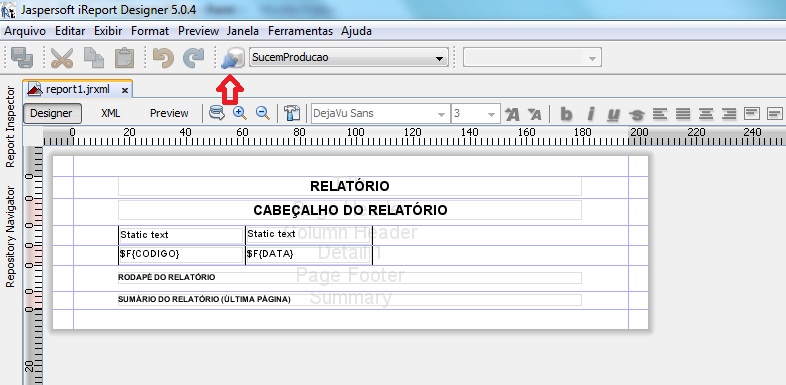The width and height of the screenshot is (786, 385).
Task: Select the CABEÇALHO DO RELATÓRIO element
Action: (x=349, y=210)
